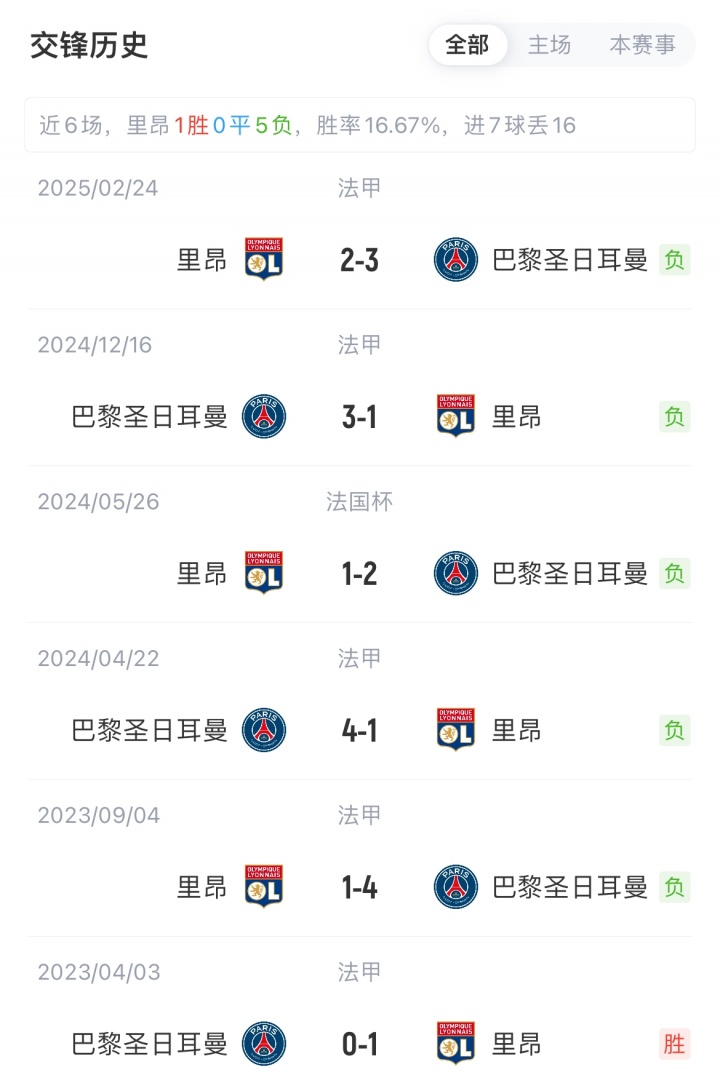
Task: Click PSG logo in 2025/02/24 match
Action: pyautogui.click(x=456, y=260)
